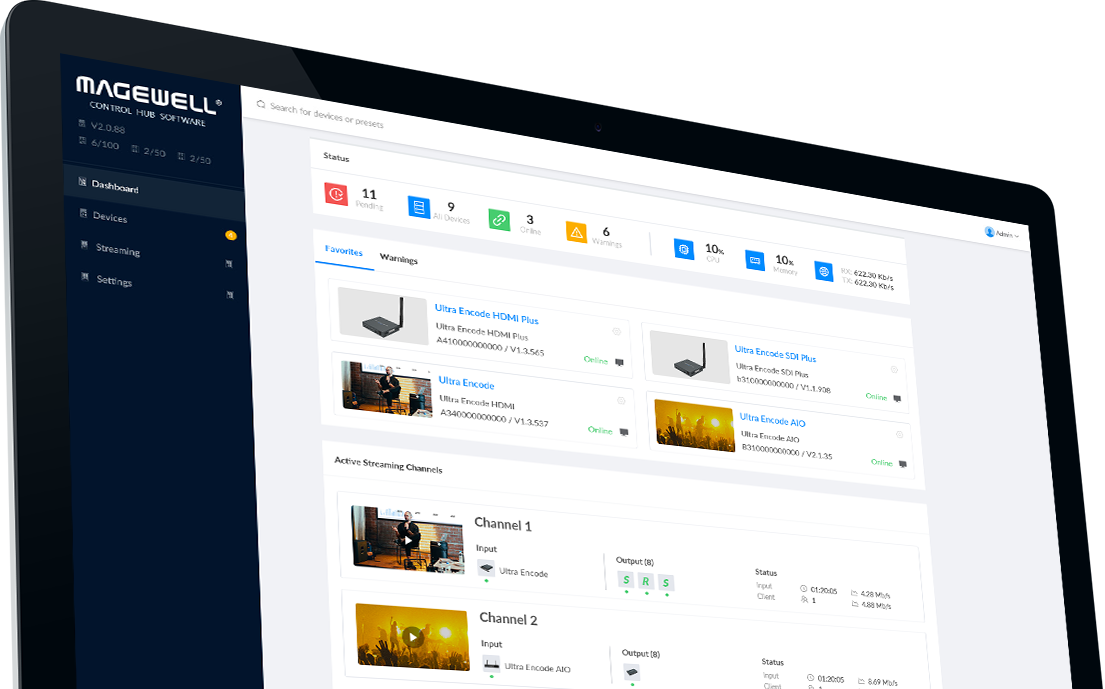The width and height of the screenshot is (1105, 689).
Task: Click 'B310000000000 / V2.1.35' serial text
Action: [x=787, y=452]
